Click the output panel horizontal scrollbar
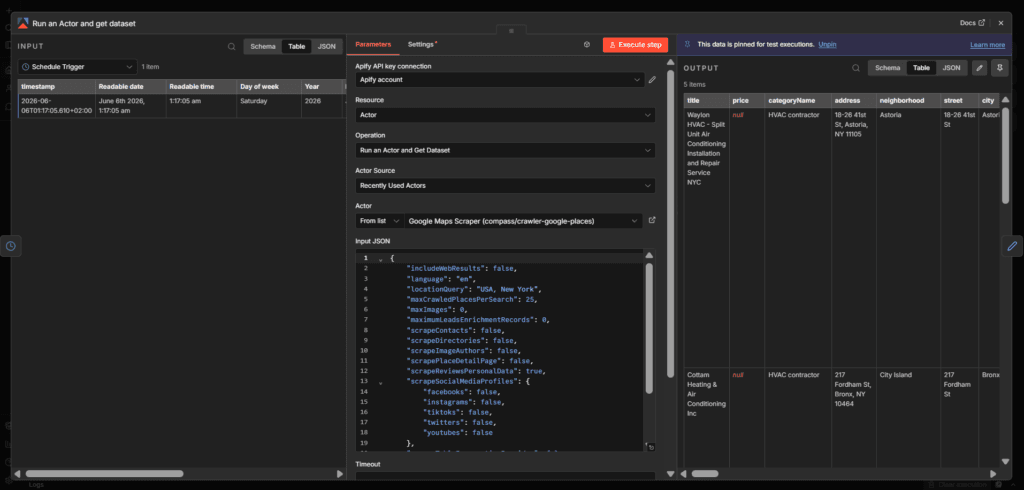1024x490 pixels. (x=705, y=474)
